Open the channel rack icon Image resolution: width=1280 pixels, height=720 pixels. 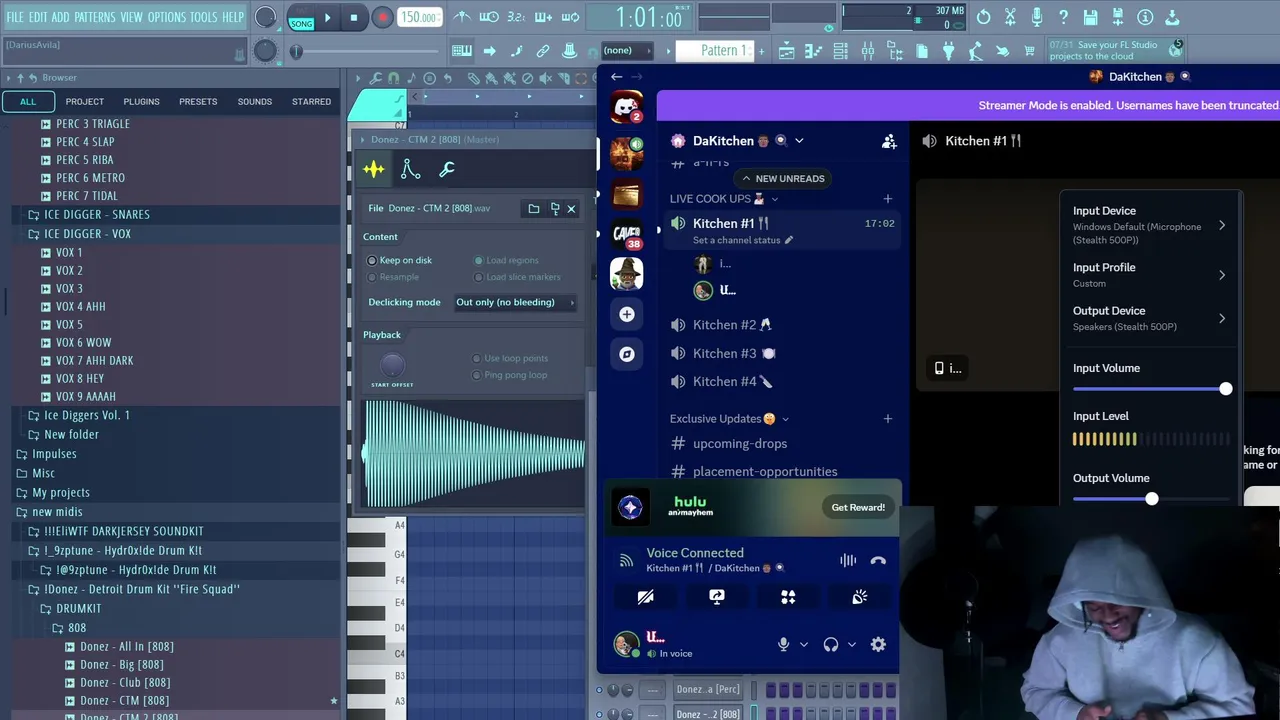(840, 51)
